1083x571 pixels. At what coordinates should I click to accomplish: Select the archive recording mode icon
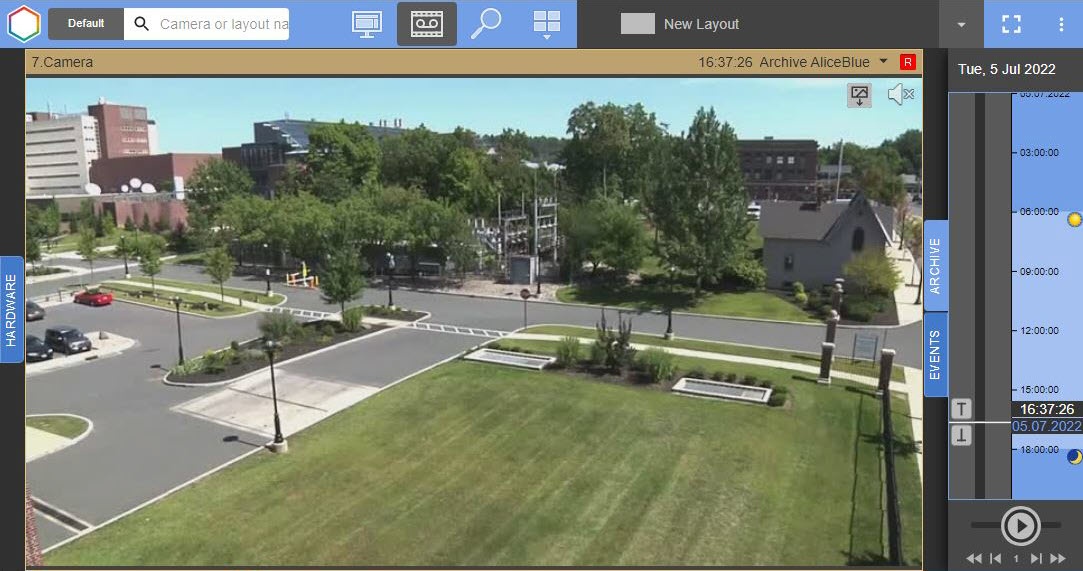coord(427,24)
